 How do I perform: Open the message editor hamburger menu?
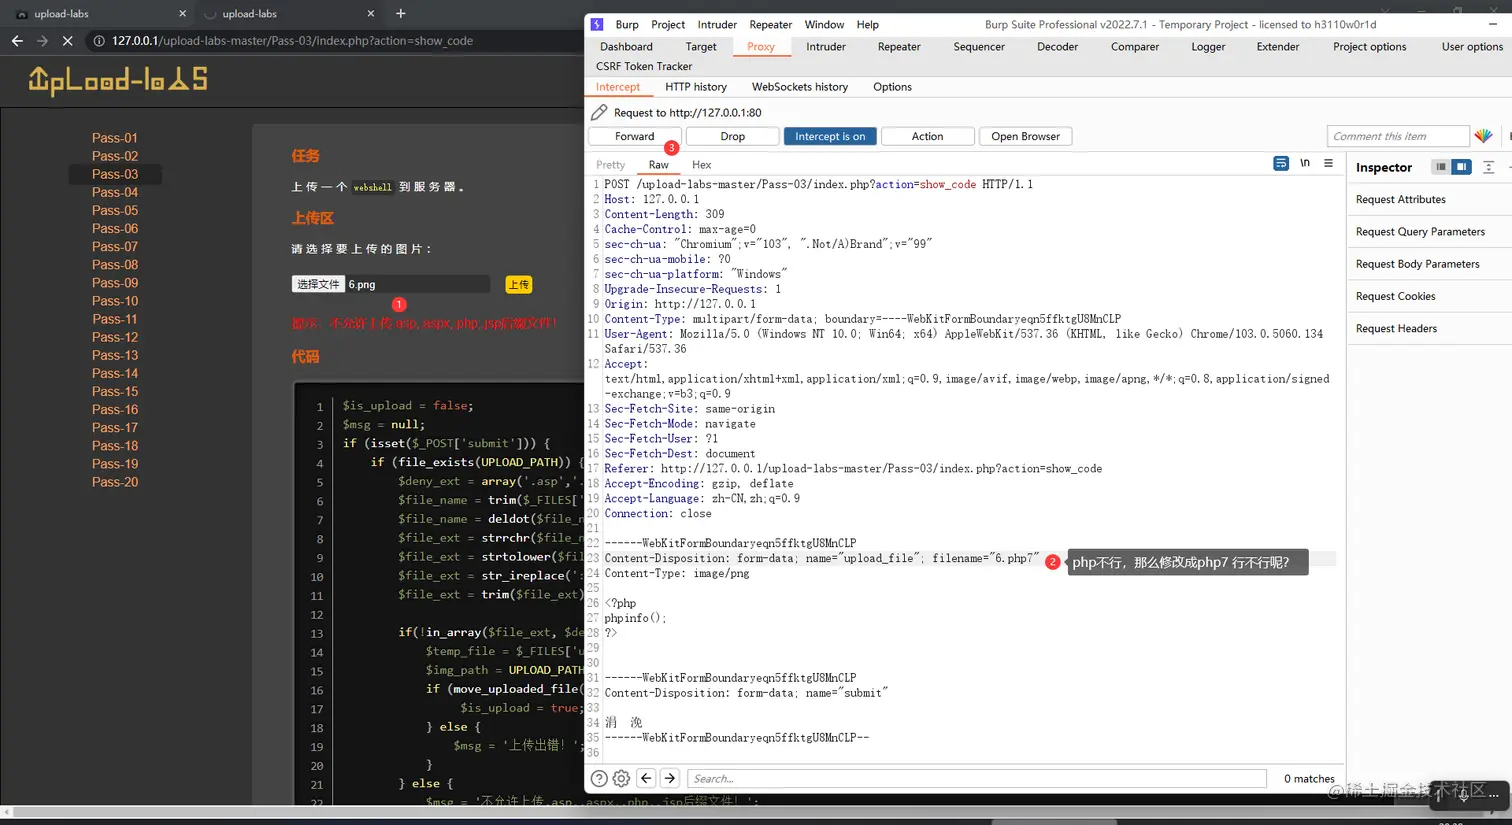coord(1328,163)
